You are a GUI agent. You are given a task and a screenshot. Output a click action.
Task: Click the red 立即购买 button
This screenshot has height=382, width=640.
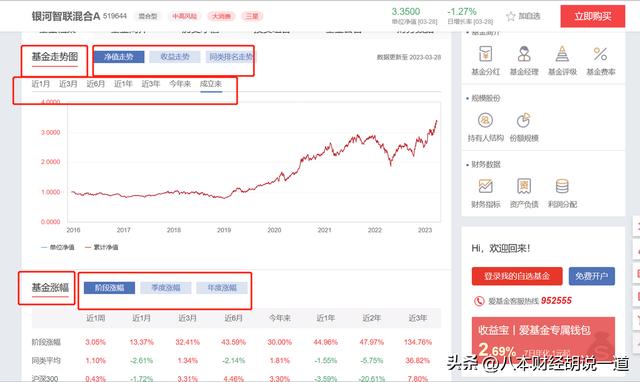[593, 16]
